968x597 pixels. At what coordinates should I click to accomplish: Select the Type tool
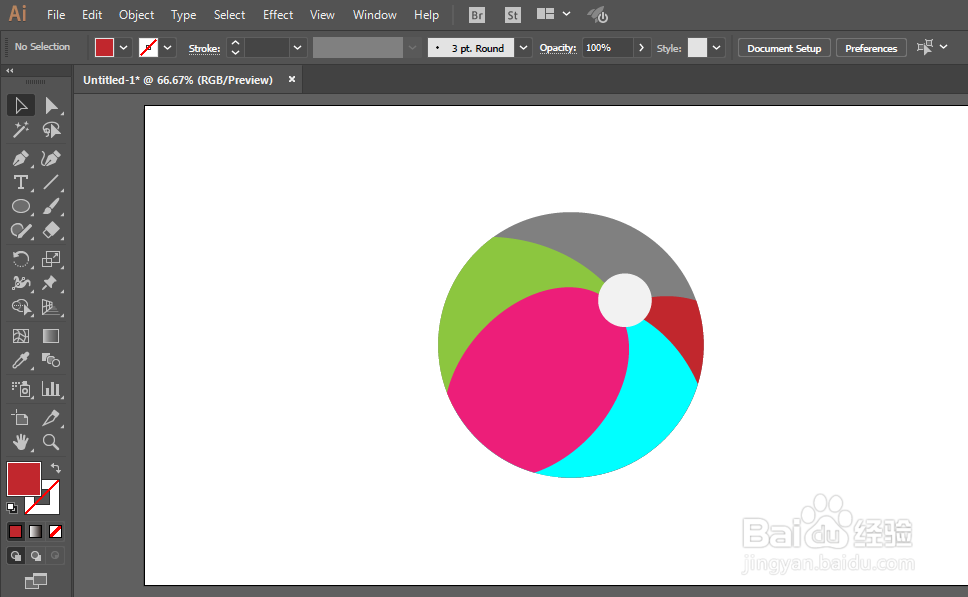[x=20, y=183]
